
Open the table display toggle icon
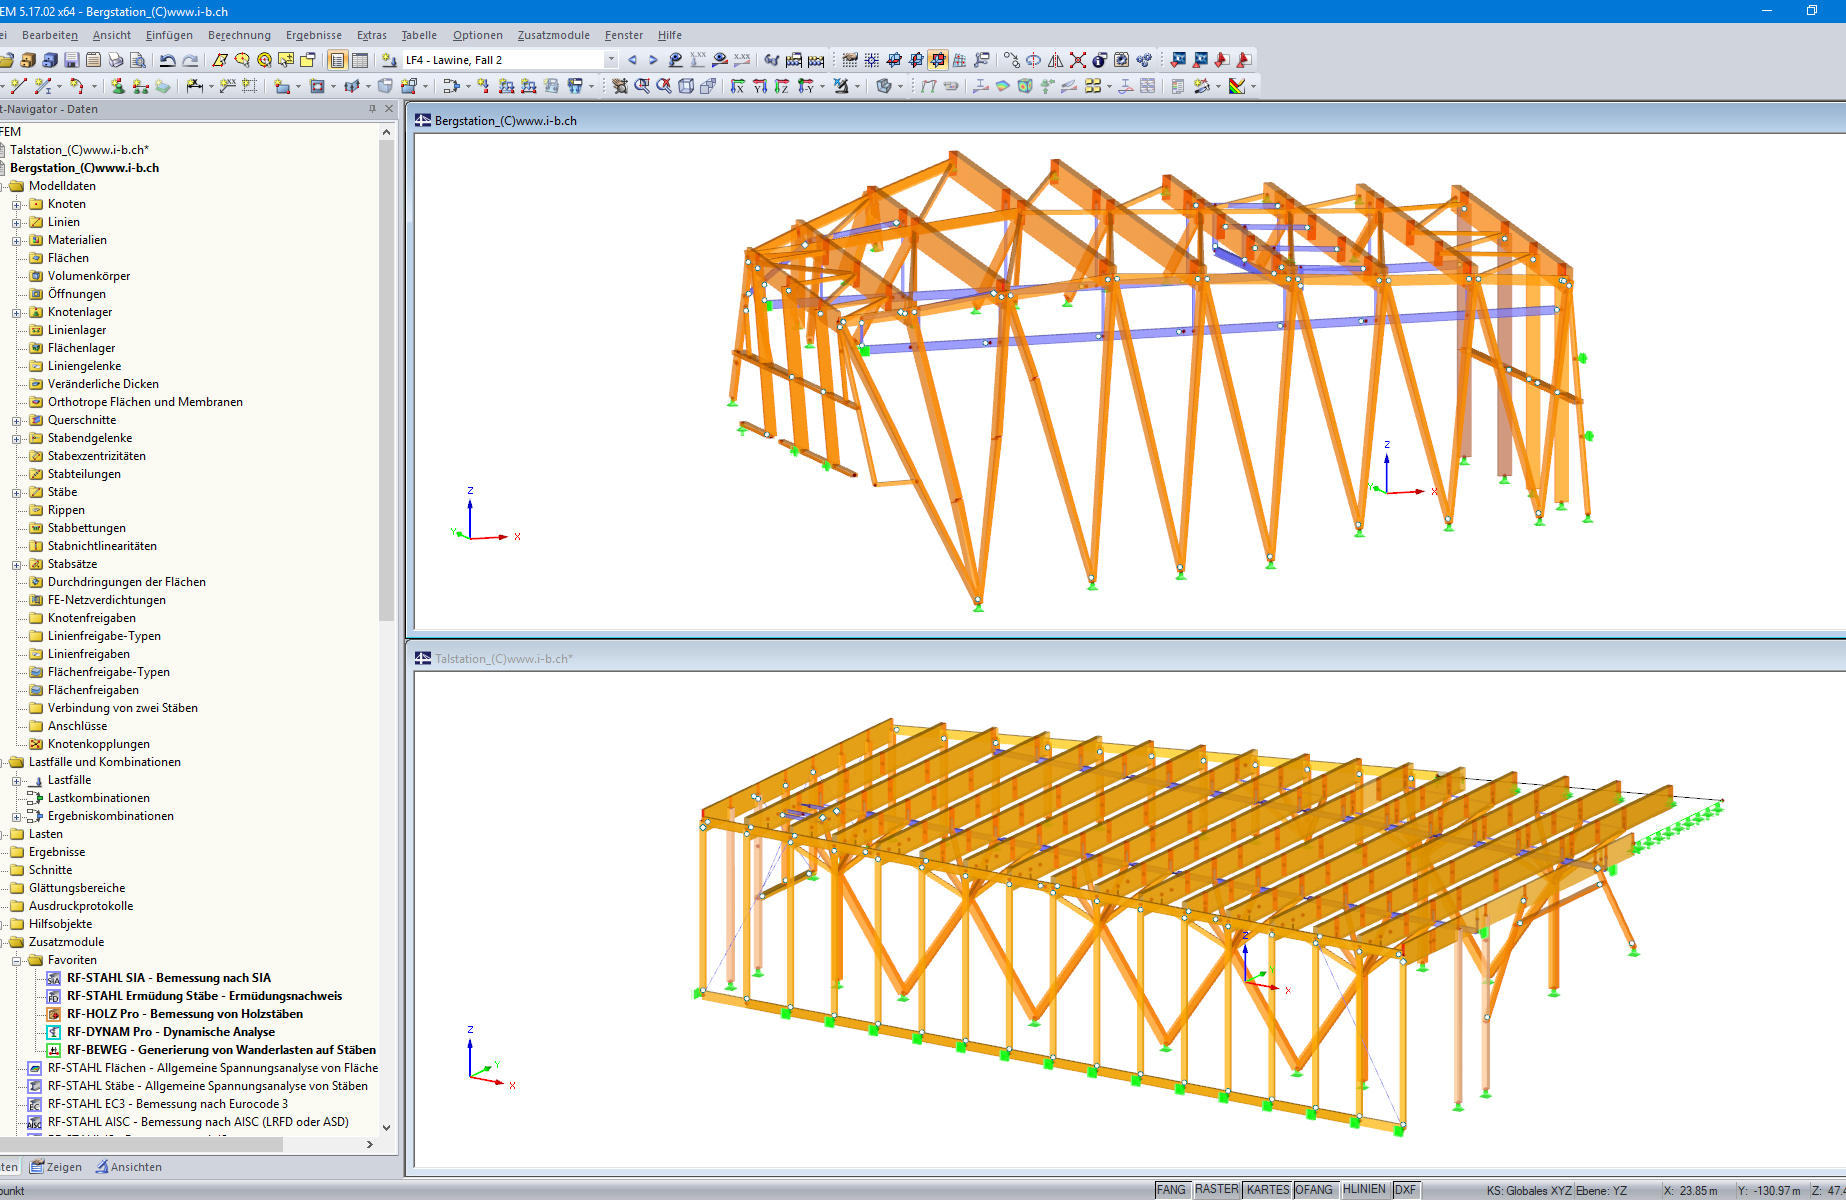tap(361, 59)
